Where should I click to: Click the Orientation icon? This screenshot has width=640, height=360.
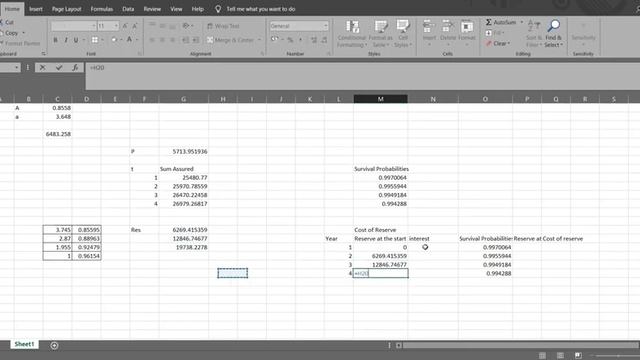click(186, 26)
